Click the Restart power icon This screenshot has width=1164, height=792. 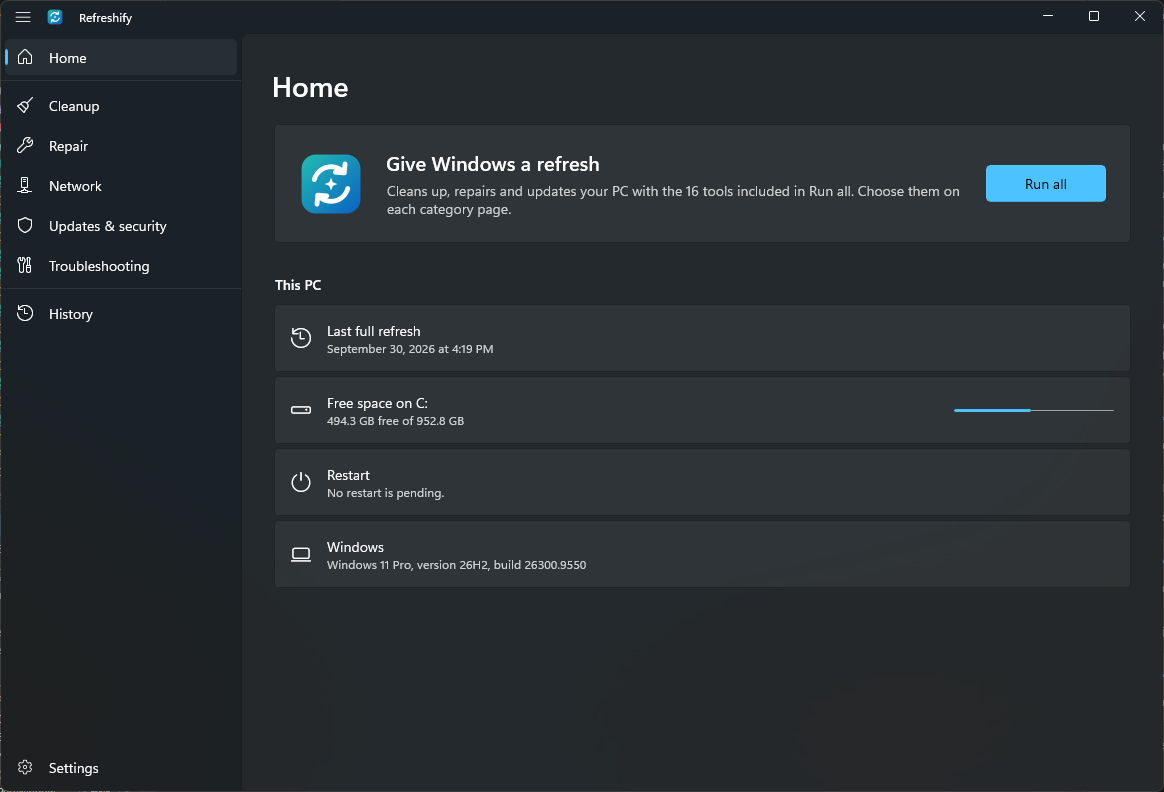(x=301, y=482)
